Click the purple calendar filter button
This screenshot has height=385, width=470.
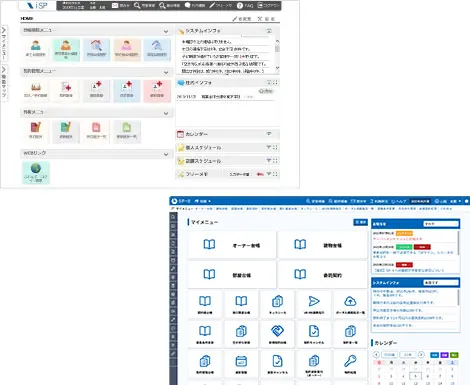444,355
